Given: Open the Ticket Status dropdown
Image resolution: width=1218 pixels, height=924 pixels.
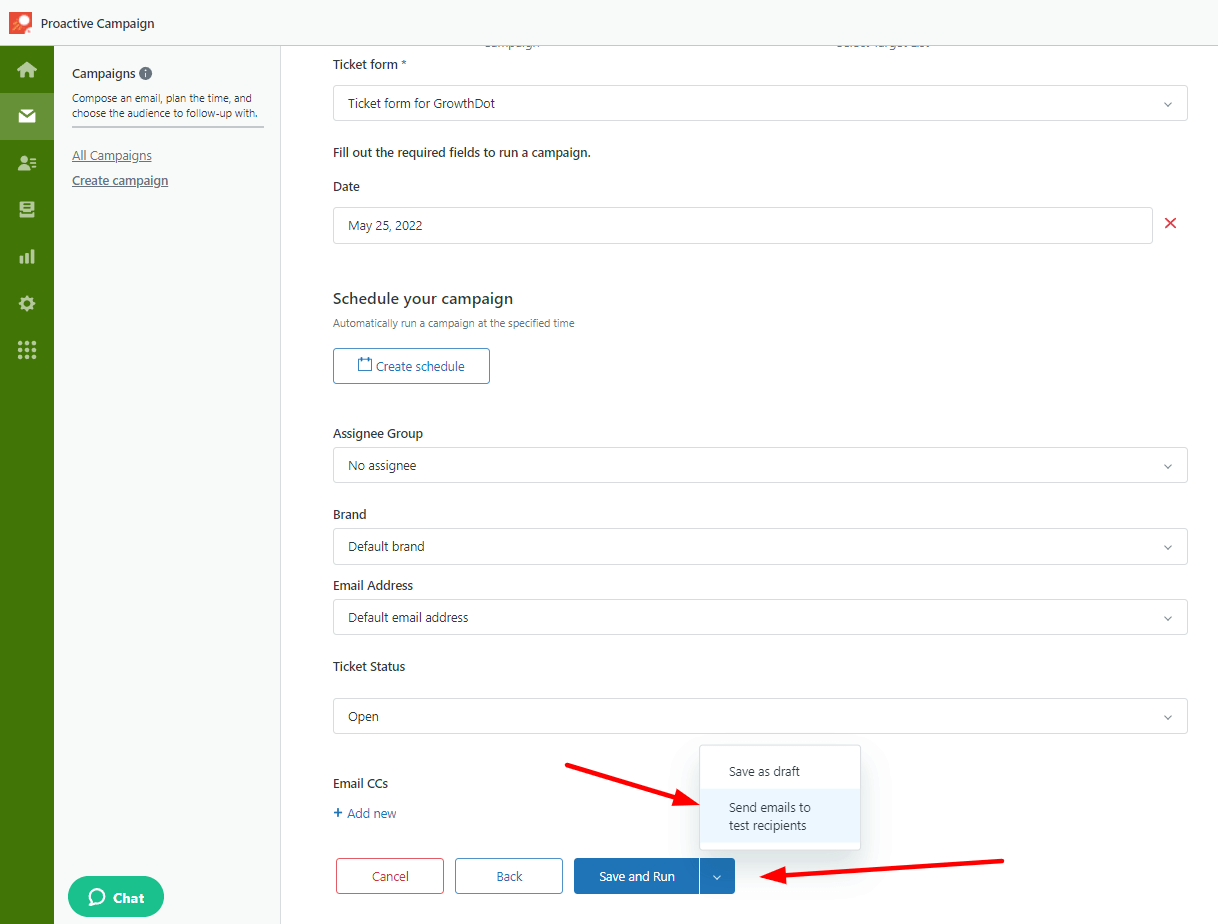Looking at the screenshot, I should tap(760, 716).
